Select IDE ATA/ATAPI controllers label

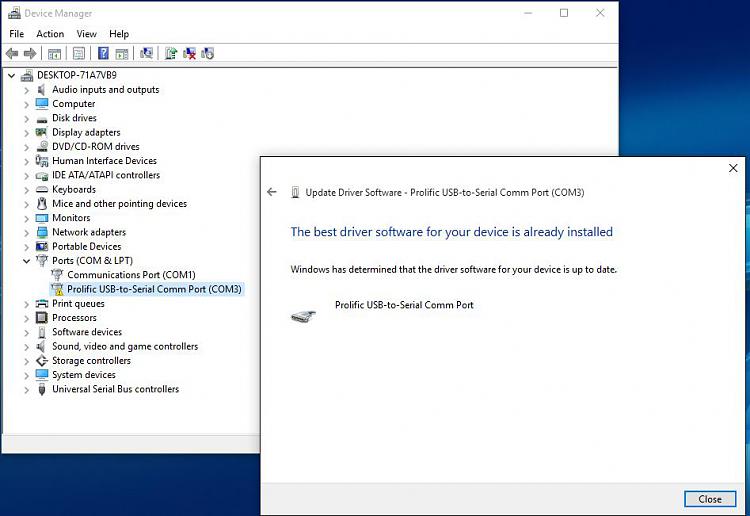[106, 175]
